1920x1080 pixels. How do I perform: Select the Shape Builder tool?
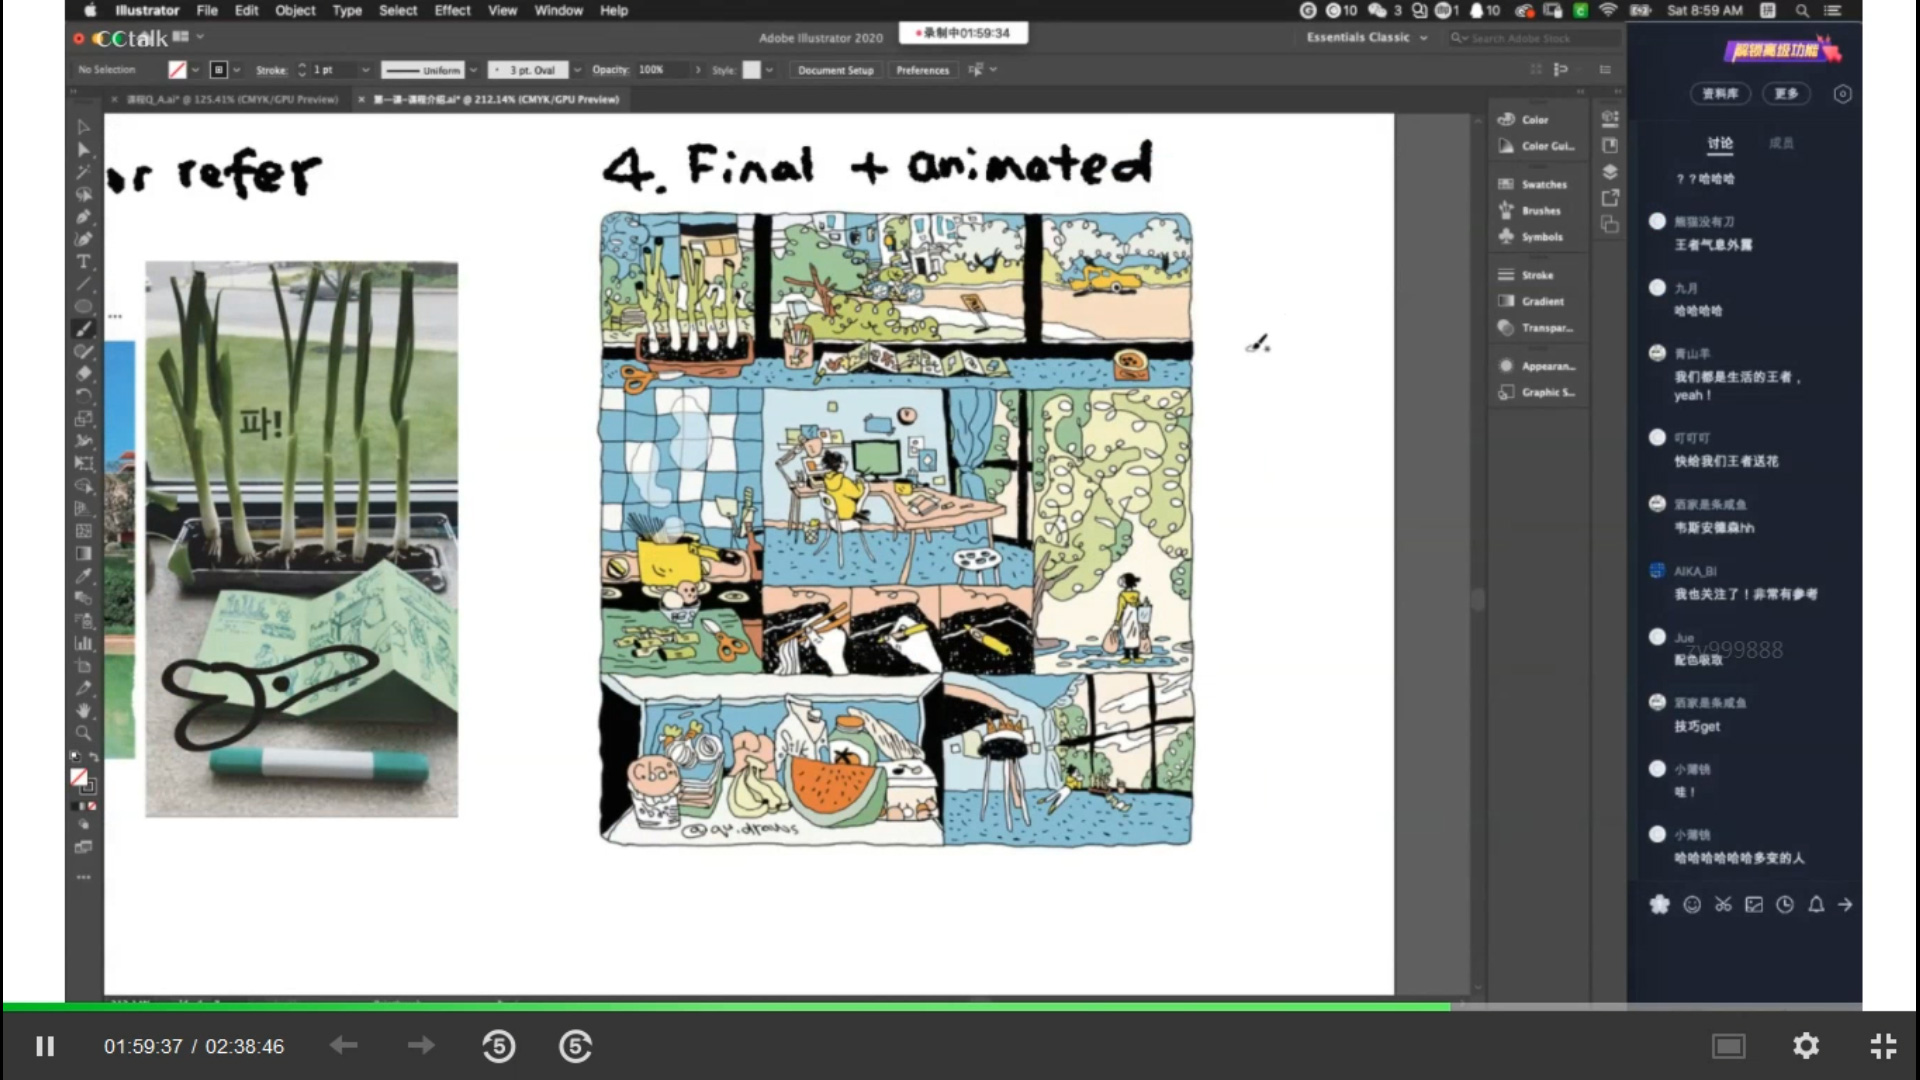(84, 486)
